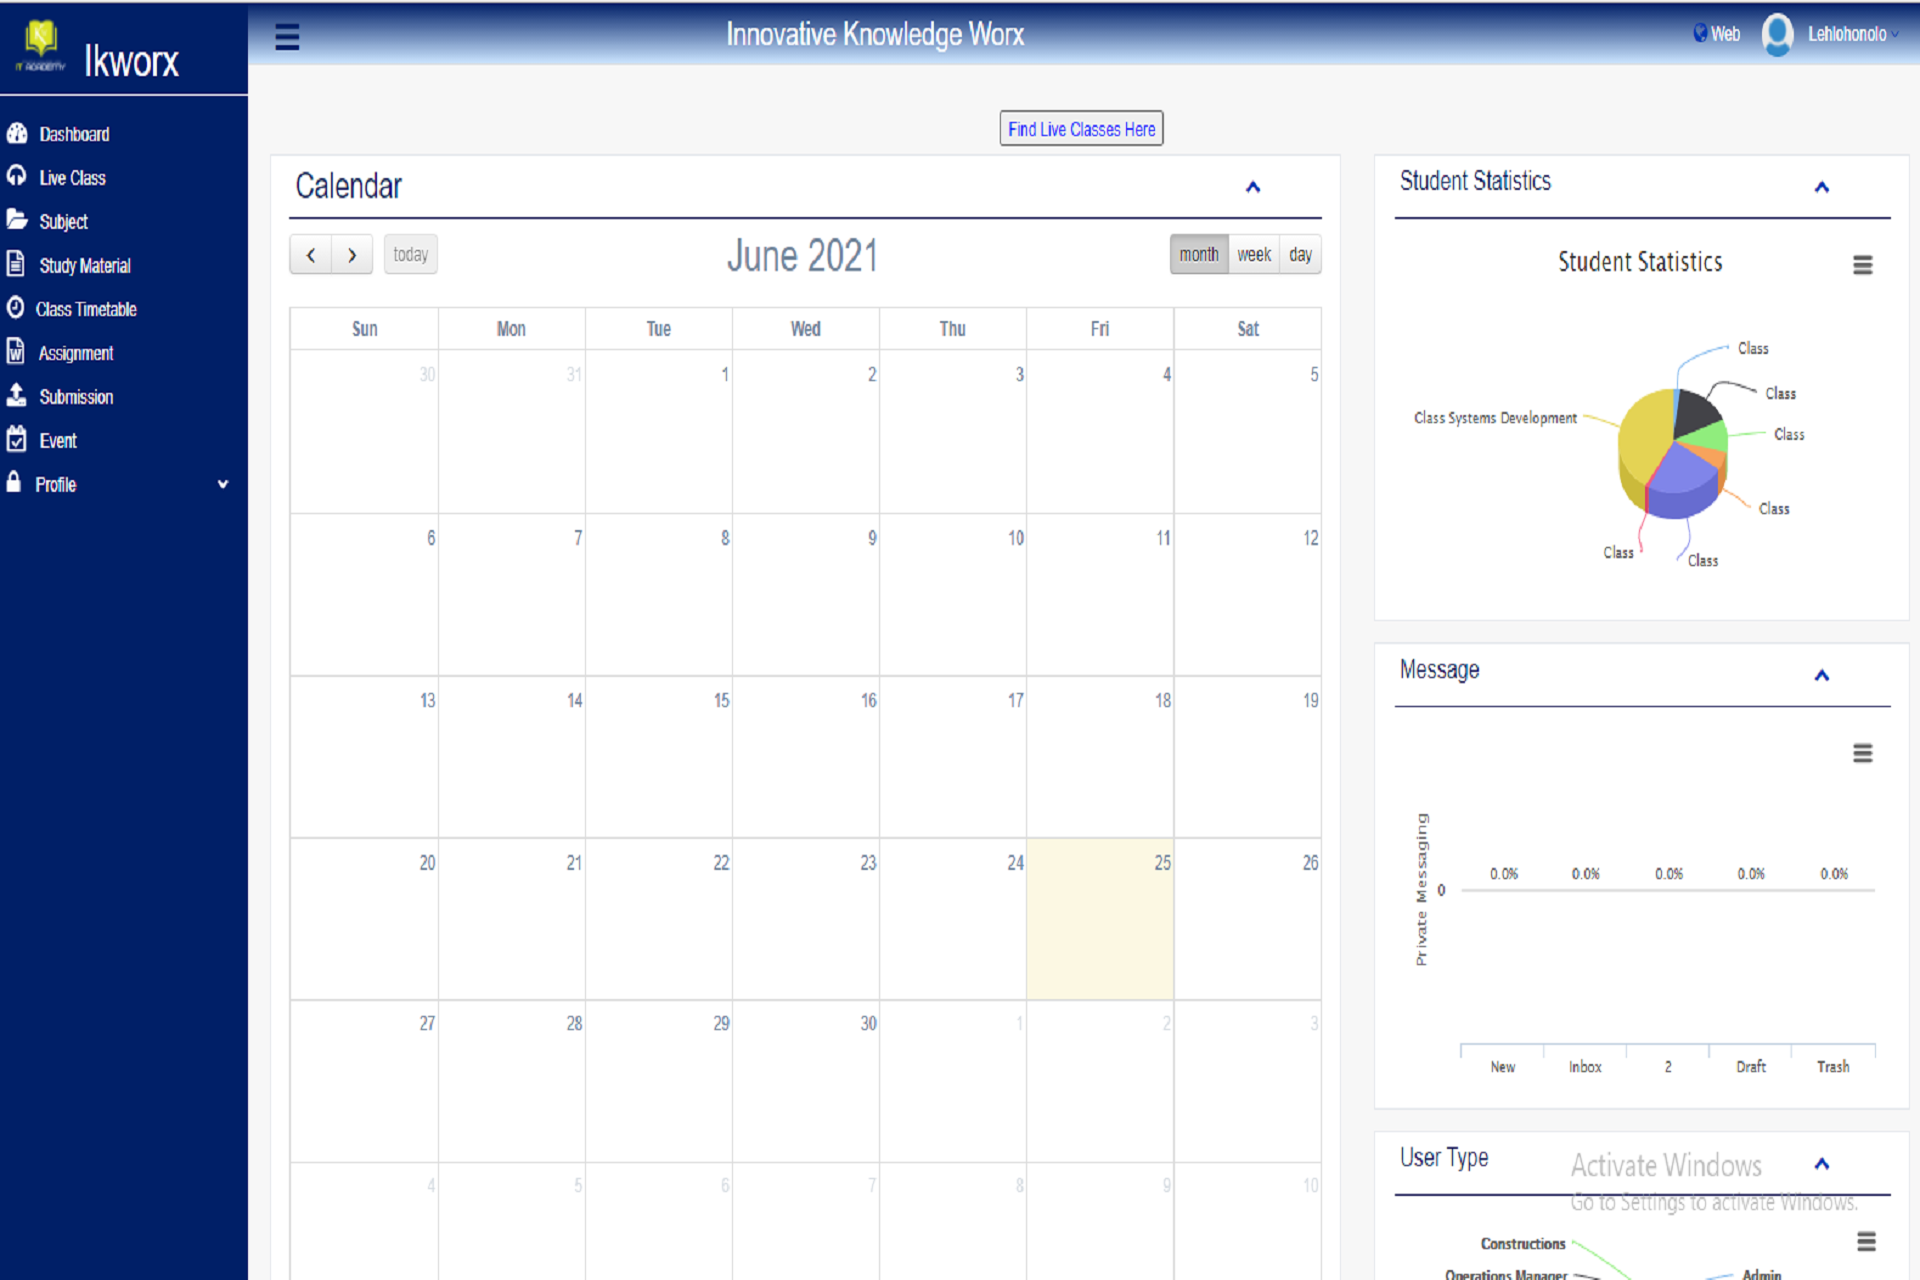Viewport: 1920px width, 1280px height.
Task: Open the Event menu item
Action: [x=58, y=441]
